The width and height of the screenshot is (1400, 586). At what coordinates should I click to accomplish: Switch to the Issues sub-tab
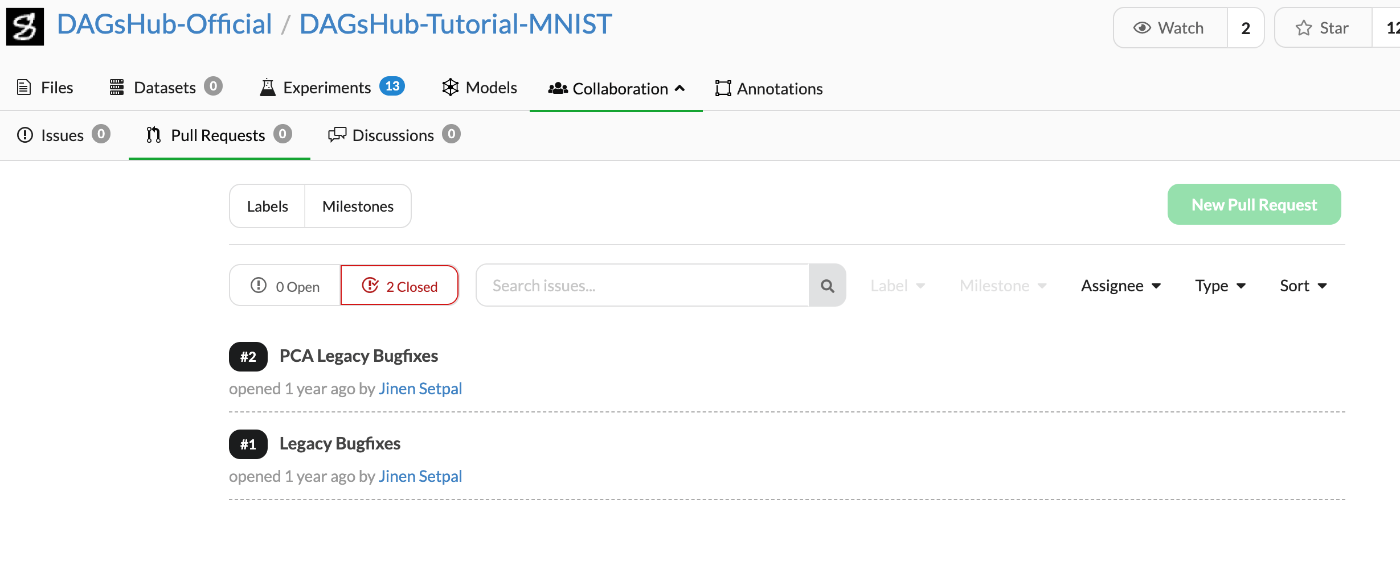point(64,135)
